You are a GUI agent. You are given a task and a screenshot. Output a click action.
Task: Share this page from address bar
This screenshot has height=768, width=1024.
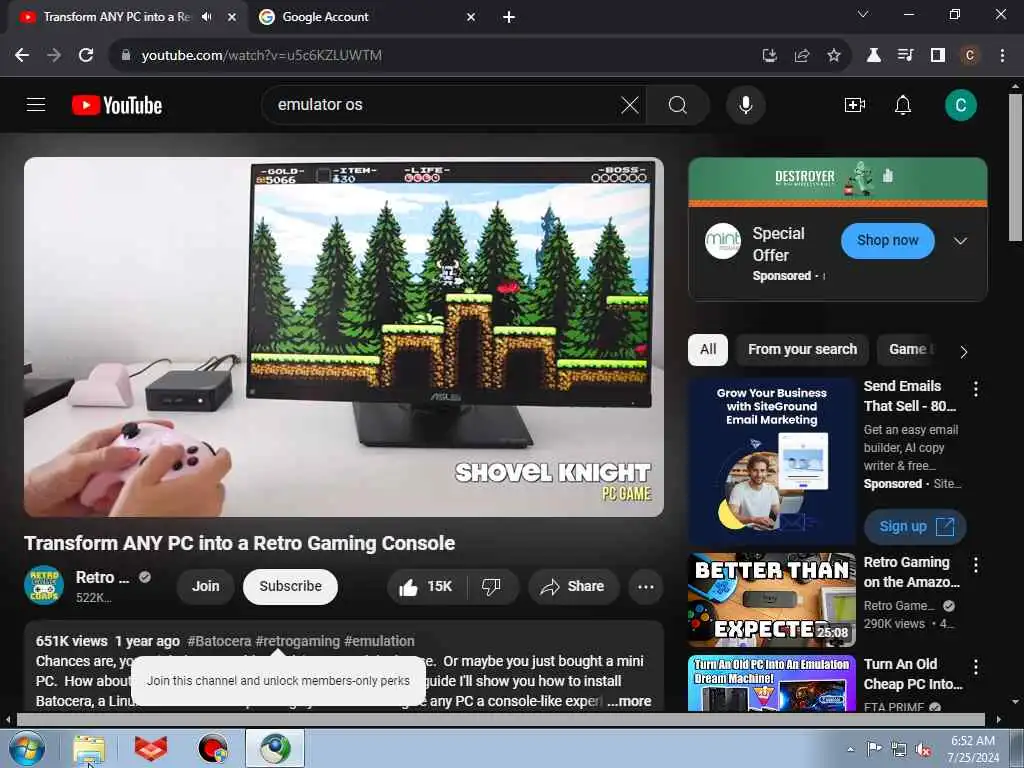point(802,56)
